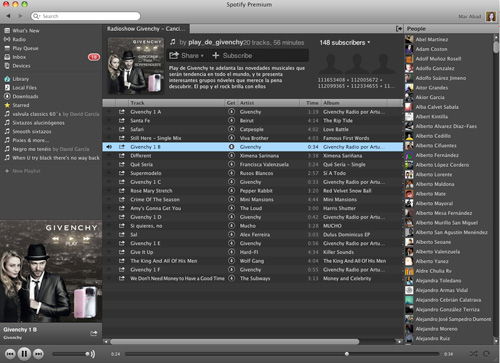
Task: Toggle shuffle mode
Action: pyautogui.click(x=474, y=354)
